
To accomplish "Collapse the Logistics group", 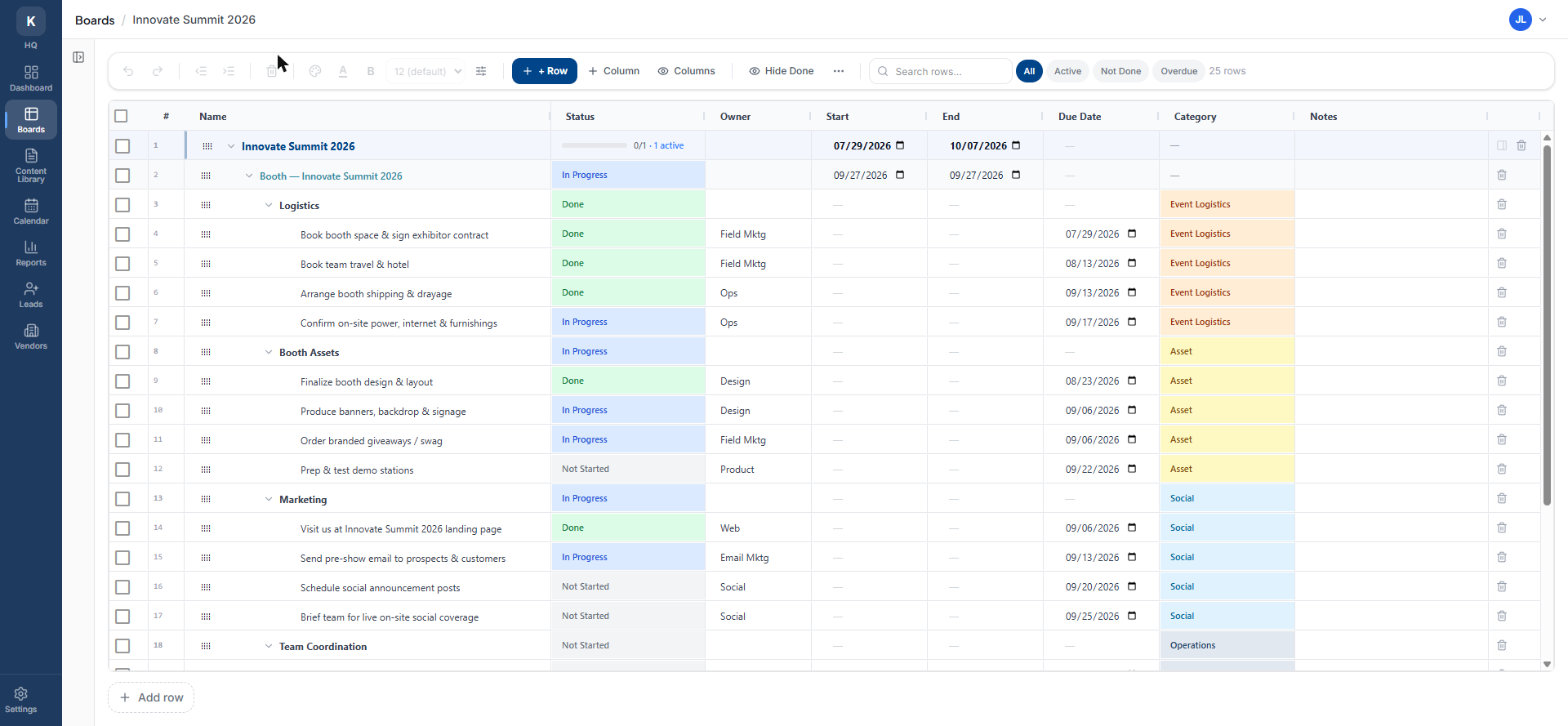I will (268, 205).
